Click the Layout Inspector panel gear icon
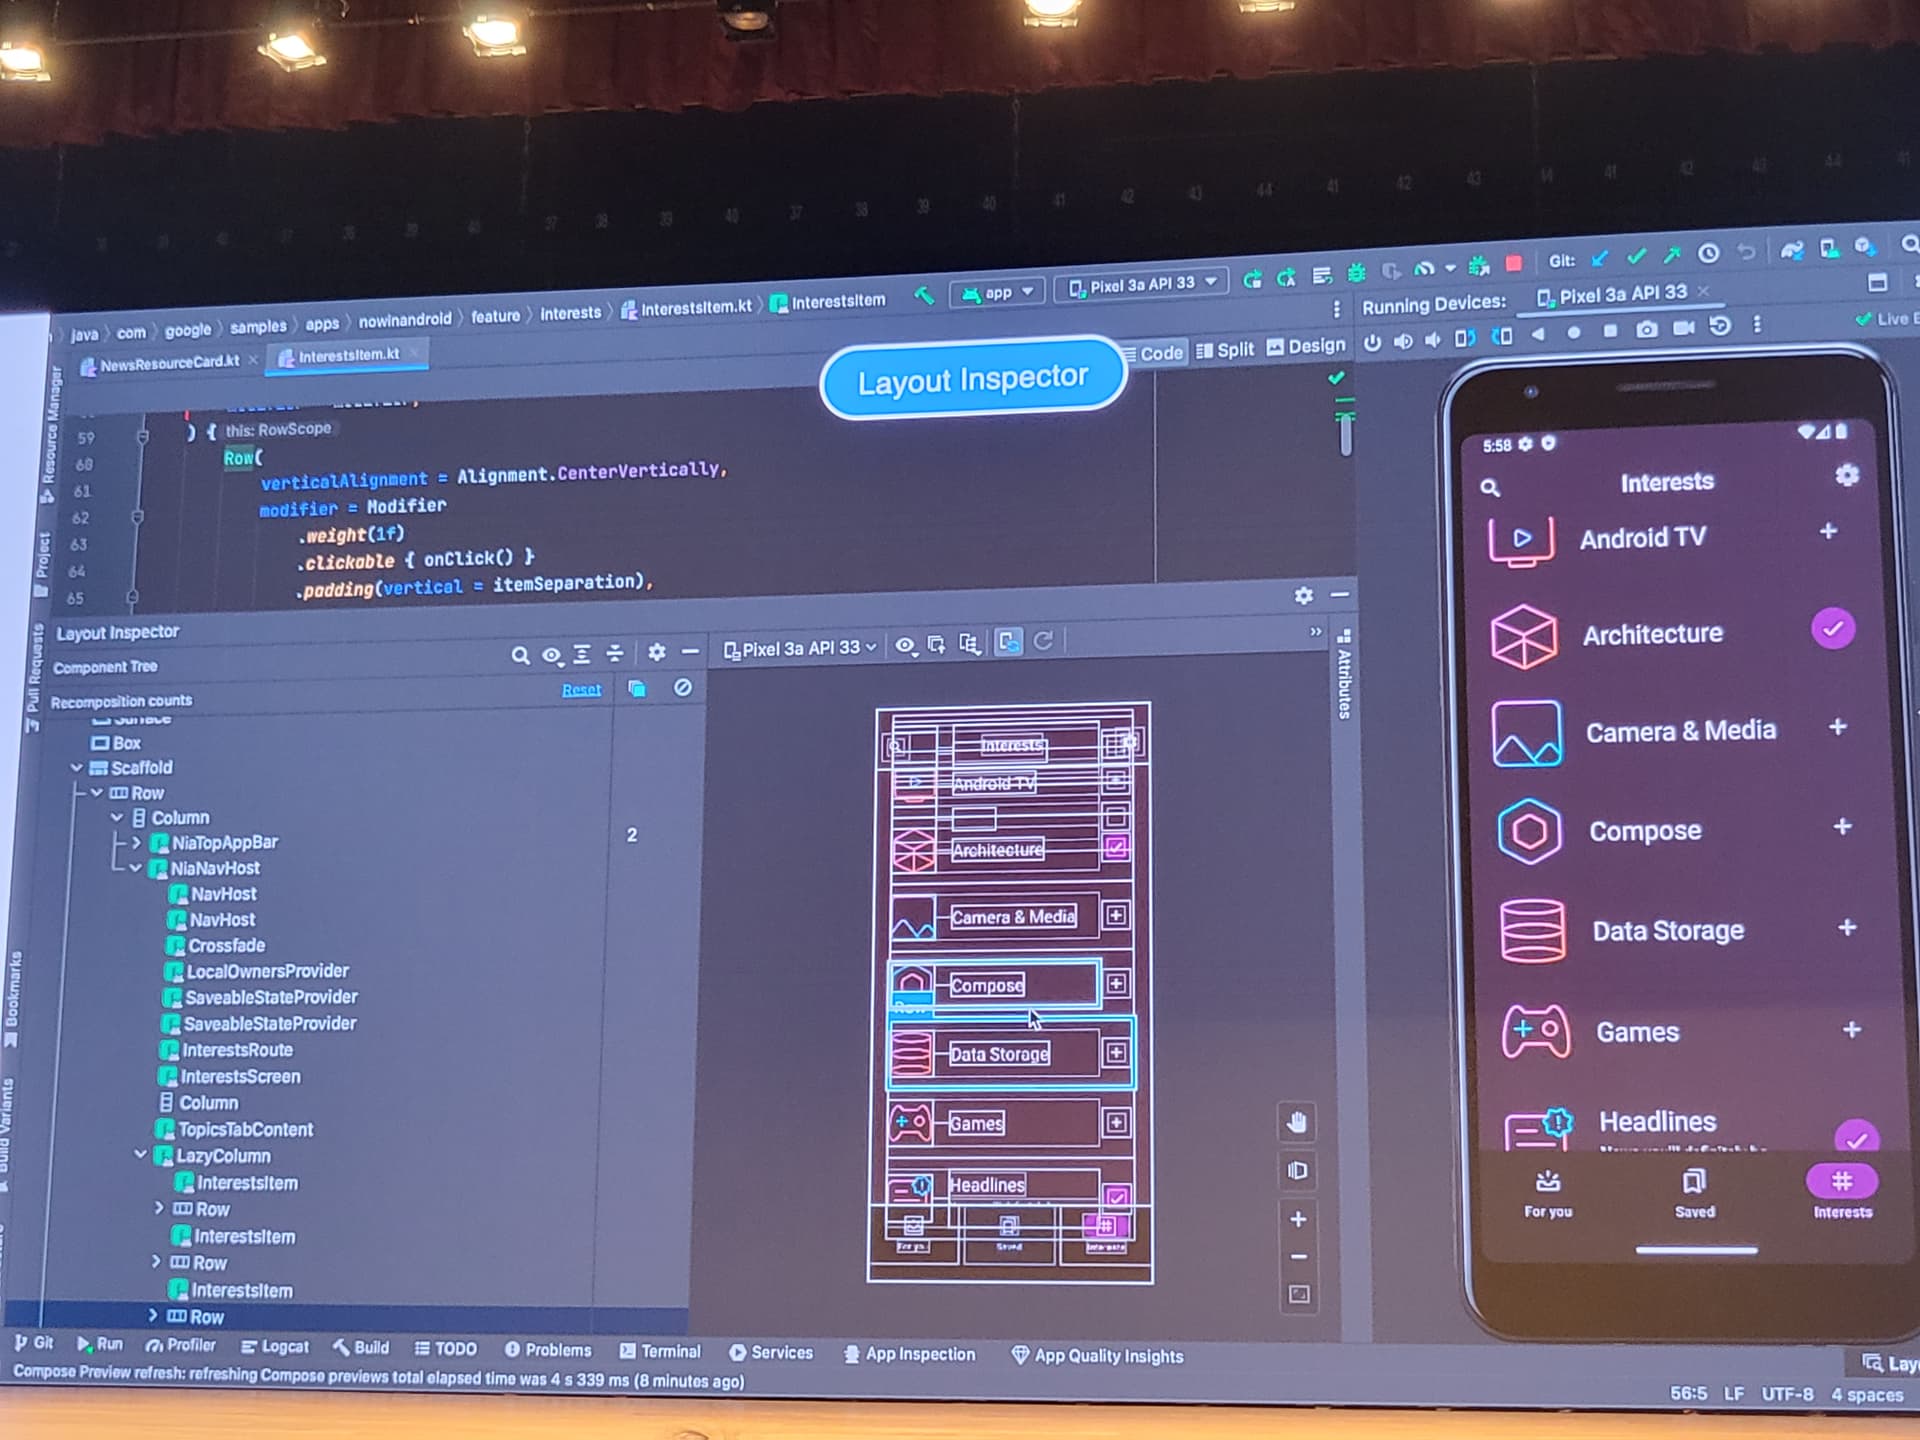The image size is (1920, 1440). click(x=1303, y=596)
